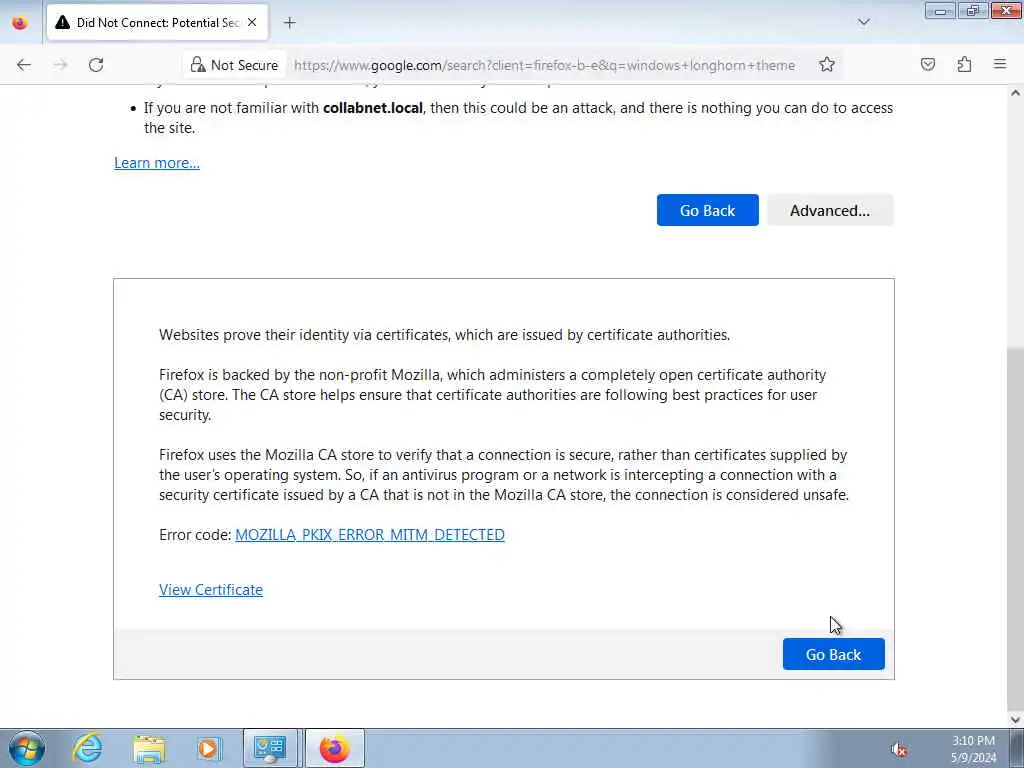Click the upper Go Back button
Viewport: 1024px width, 768px height.
(707, 210)
